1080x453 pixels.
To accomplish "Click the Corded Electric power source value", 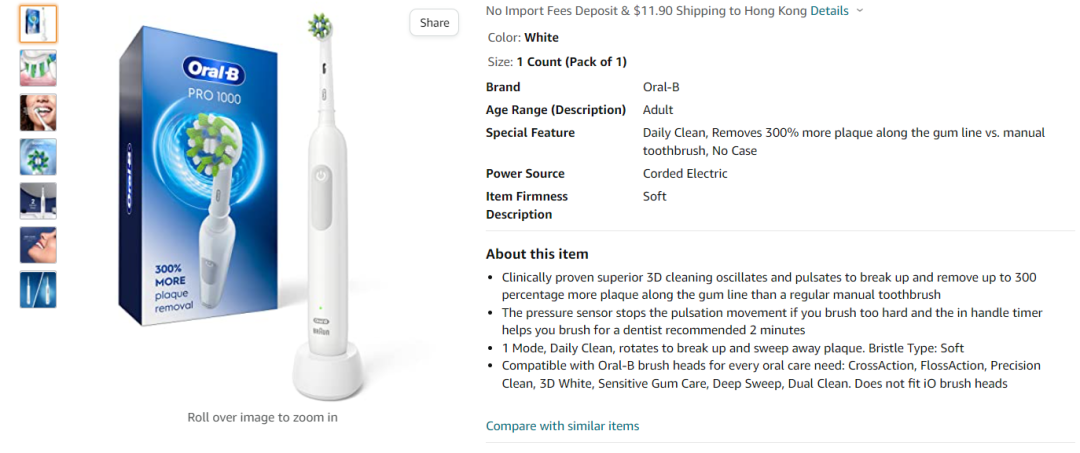I will [685, 174].
